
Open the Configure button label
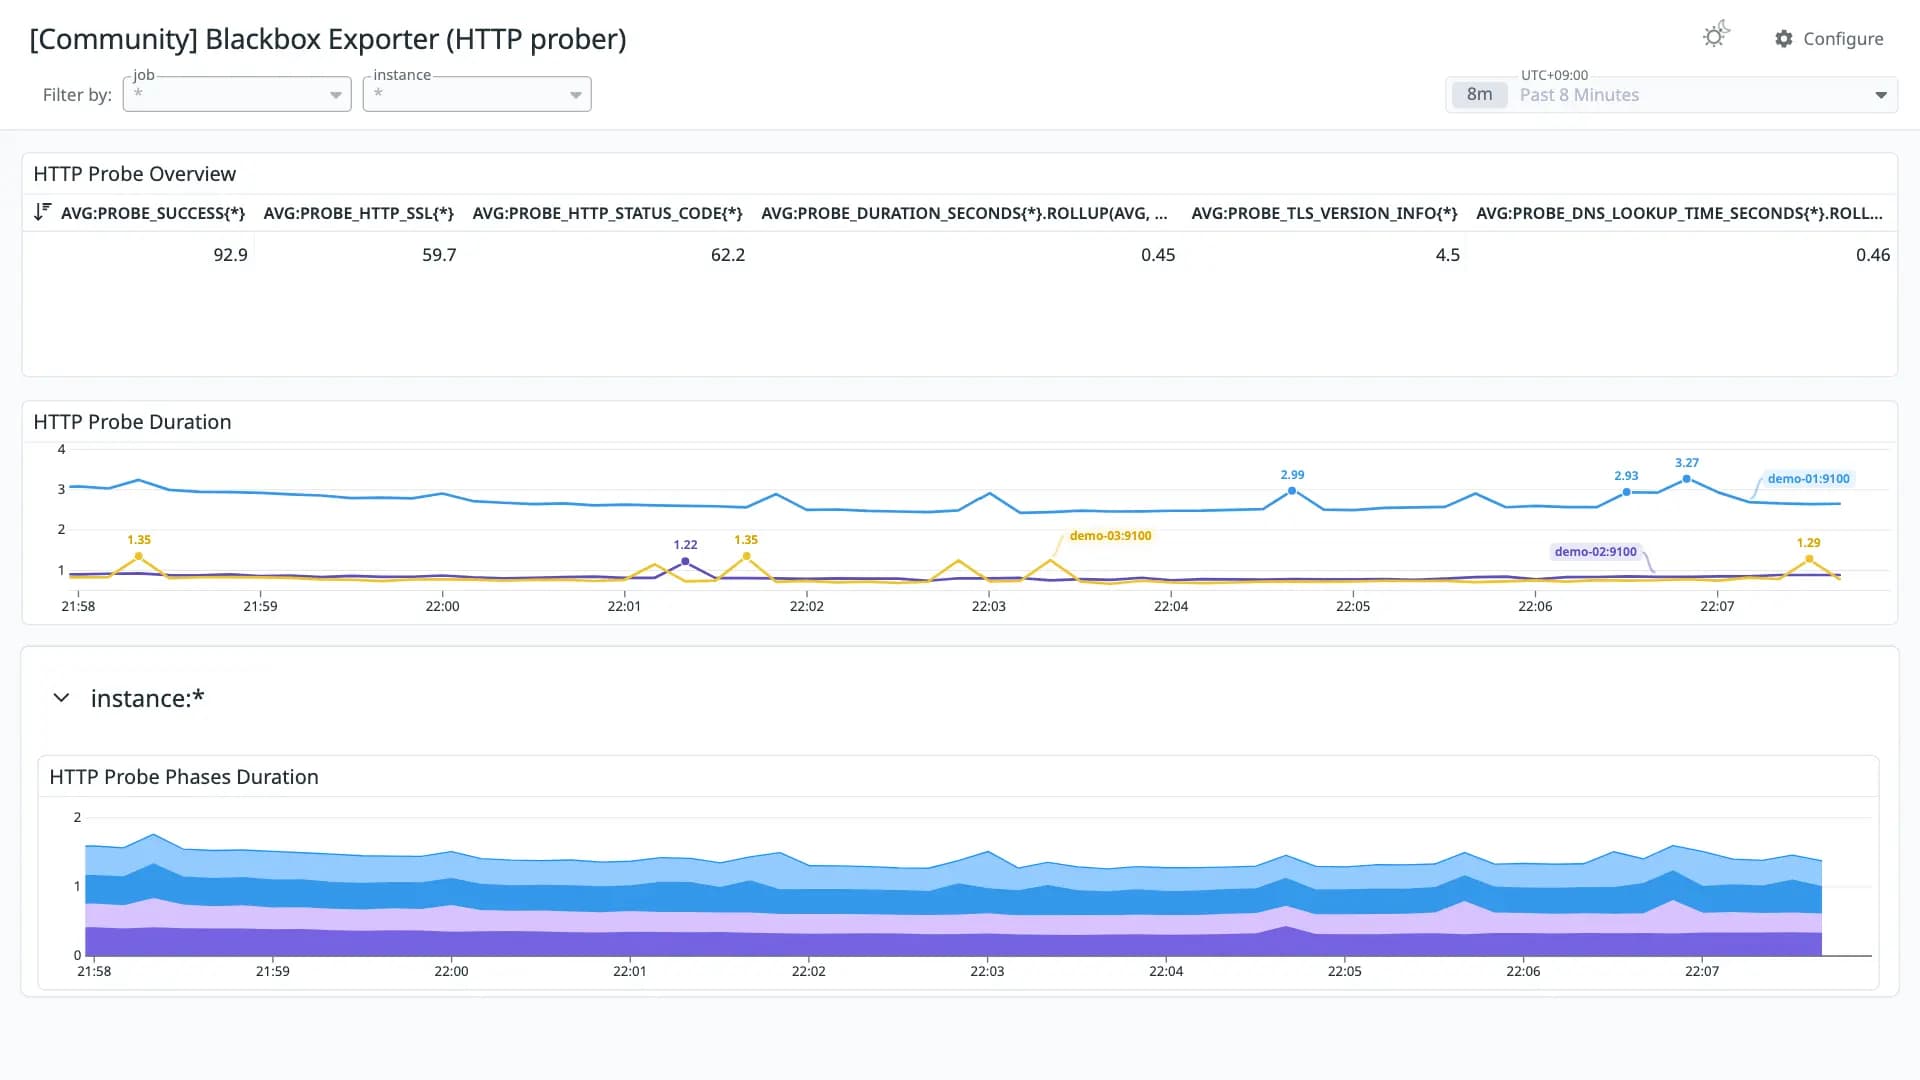1843,39
